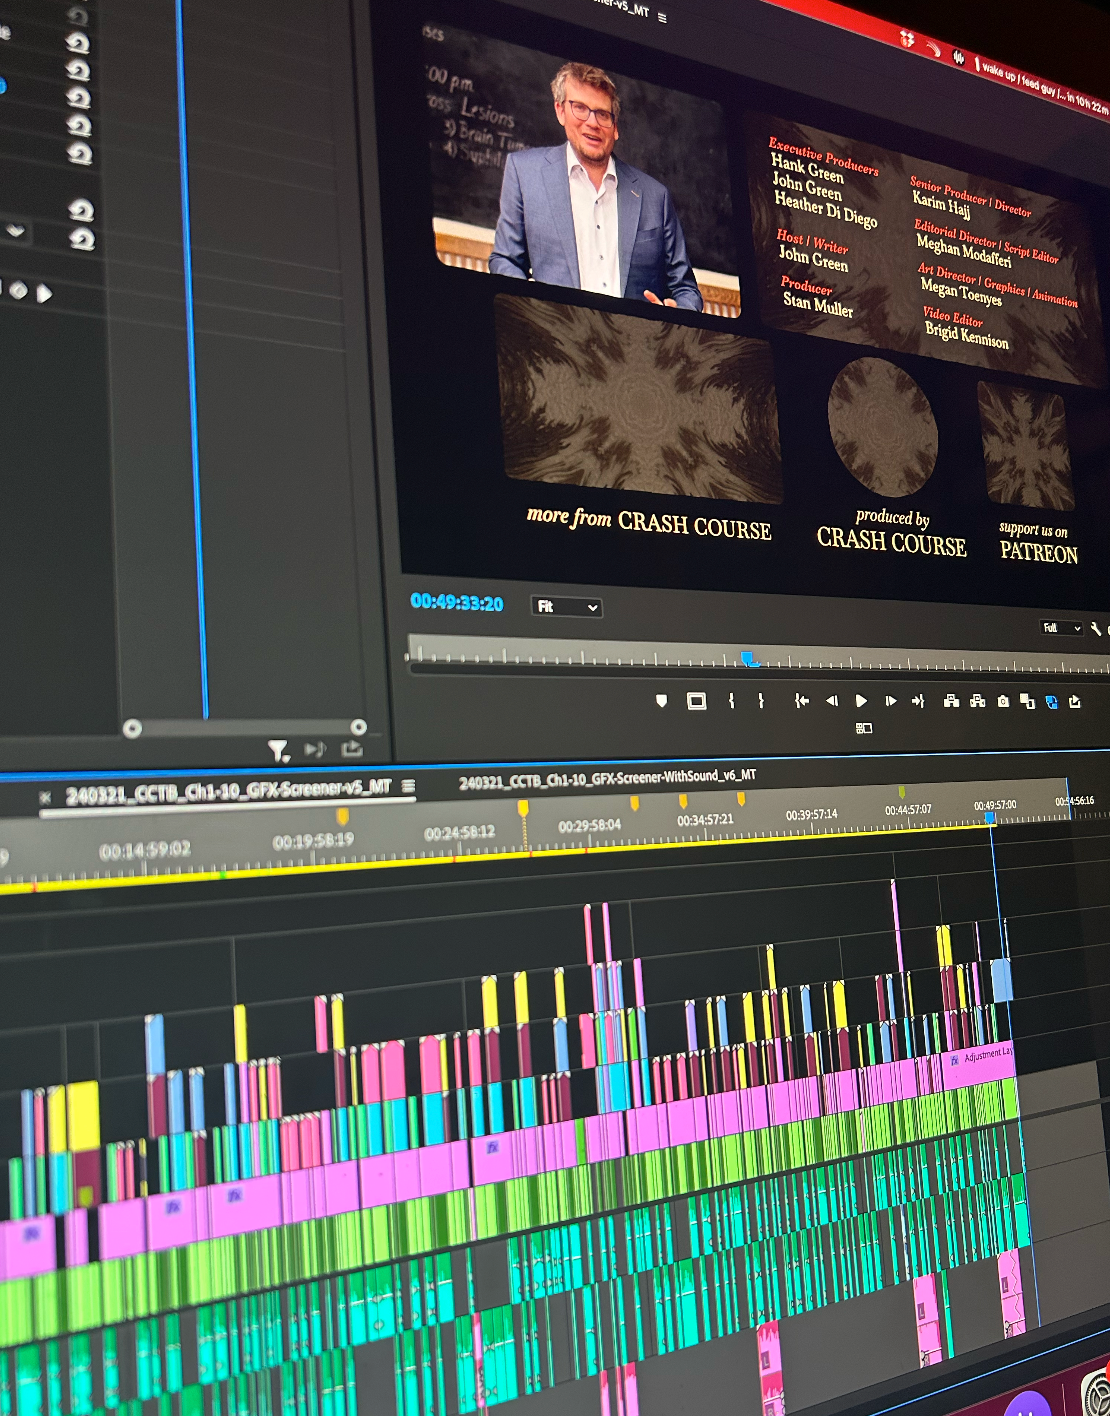Open the transport Button Editor
The image size is (1110, 1416).
pos(864,728)
